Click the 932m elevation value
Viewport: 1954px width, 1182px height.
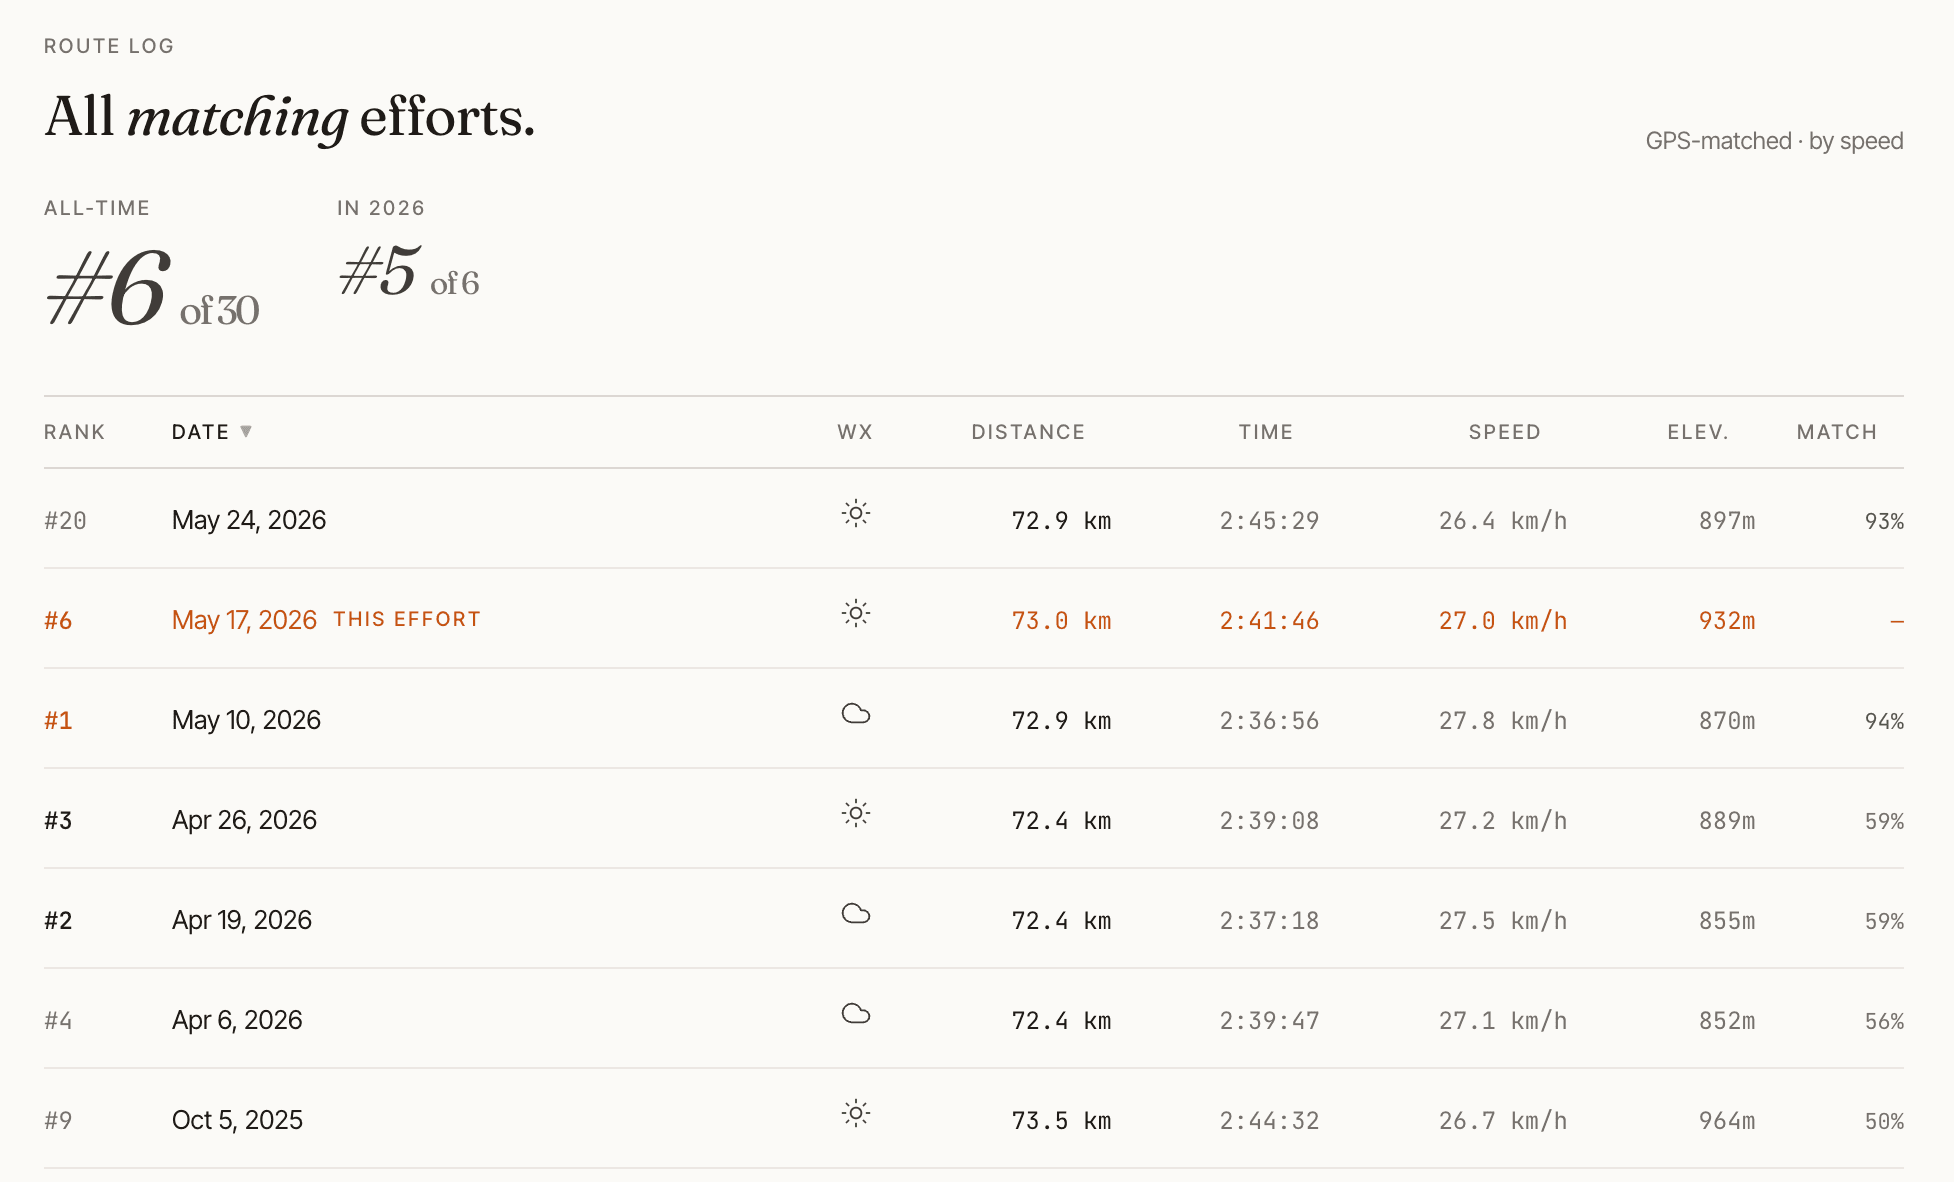[x=1727, y=621]
